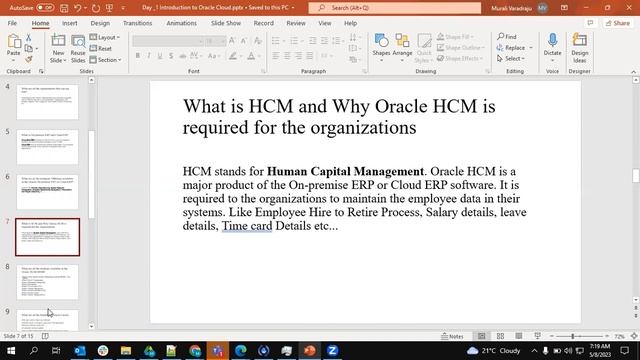Open font color picker
The height and width of the screenshot is (360, 640).
(x=251, y=56)
